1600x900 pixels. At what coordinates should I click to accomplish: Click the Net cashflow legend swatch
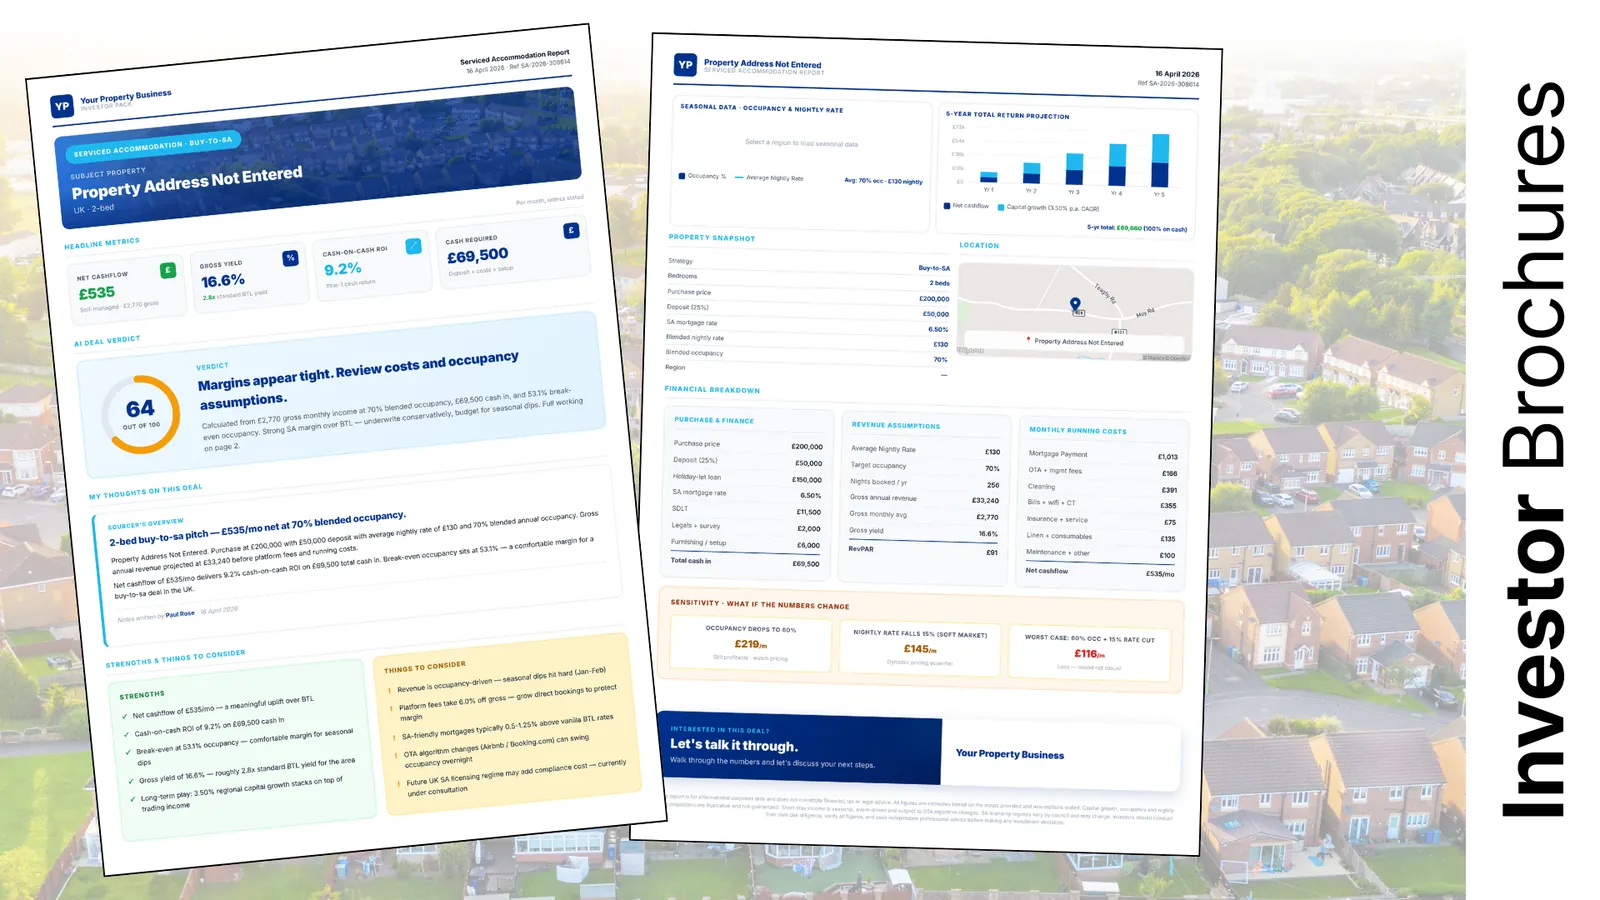(x=947, y=206)
